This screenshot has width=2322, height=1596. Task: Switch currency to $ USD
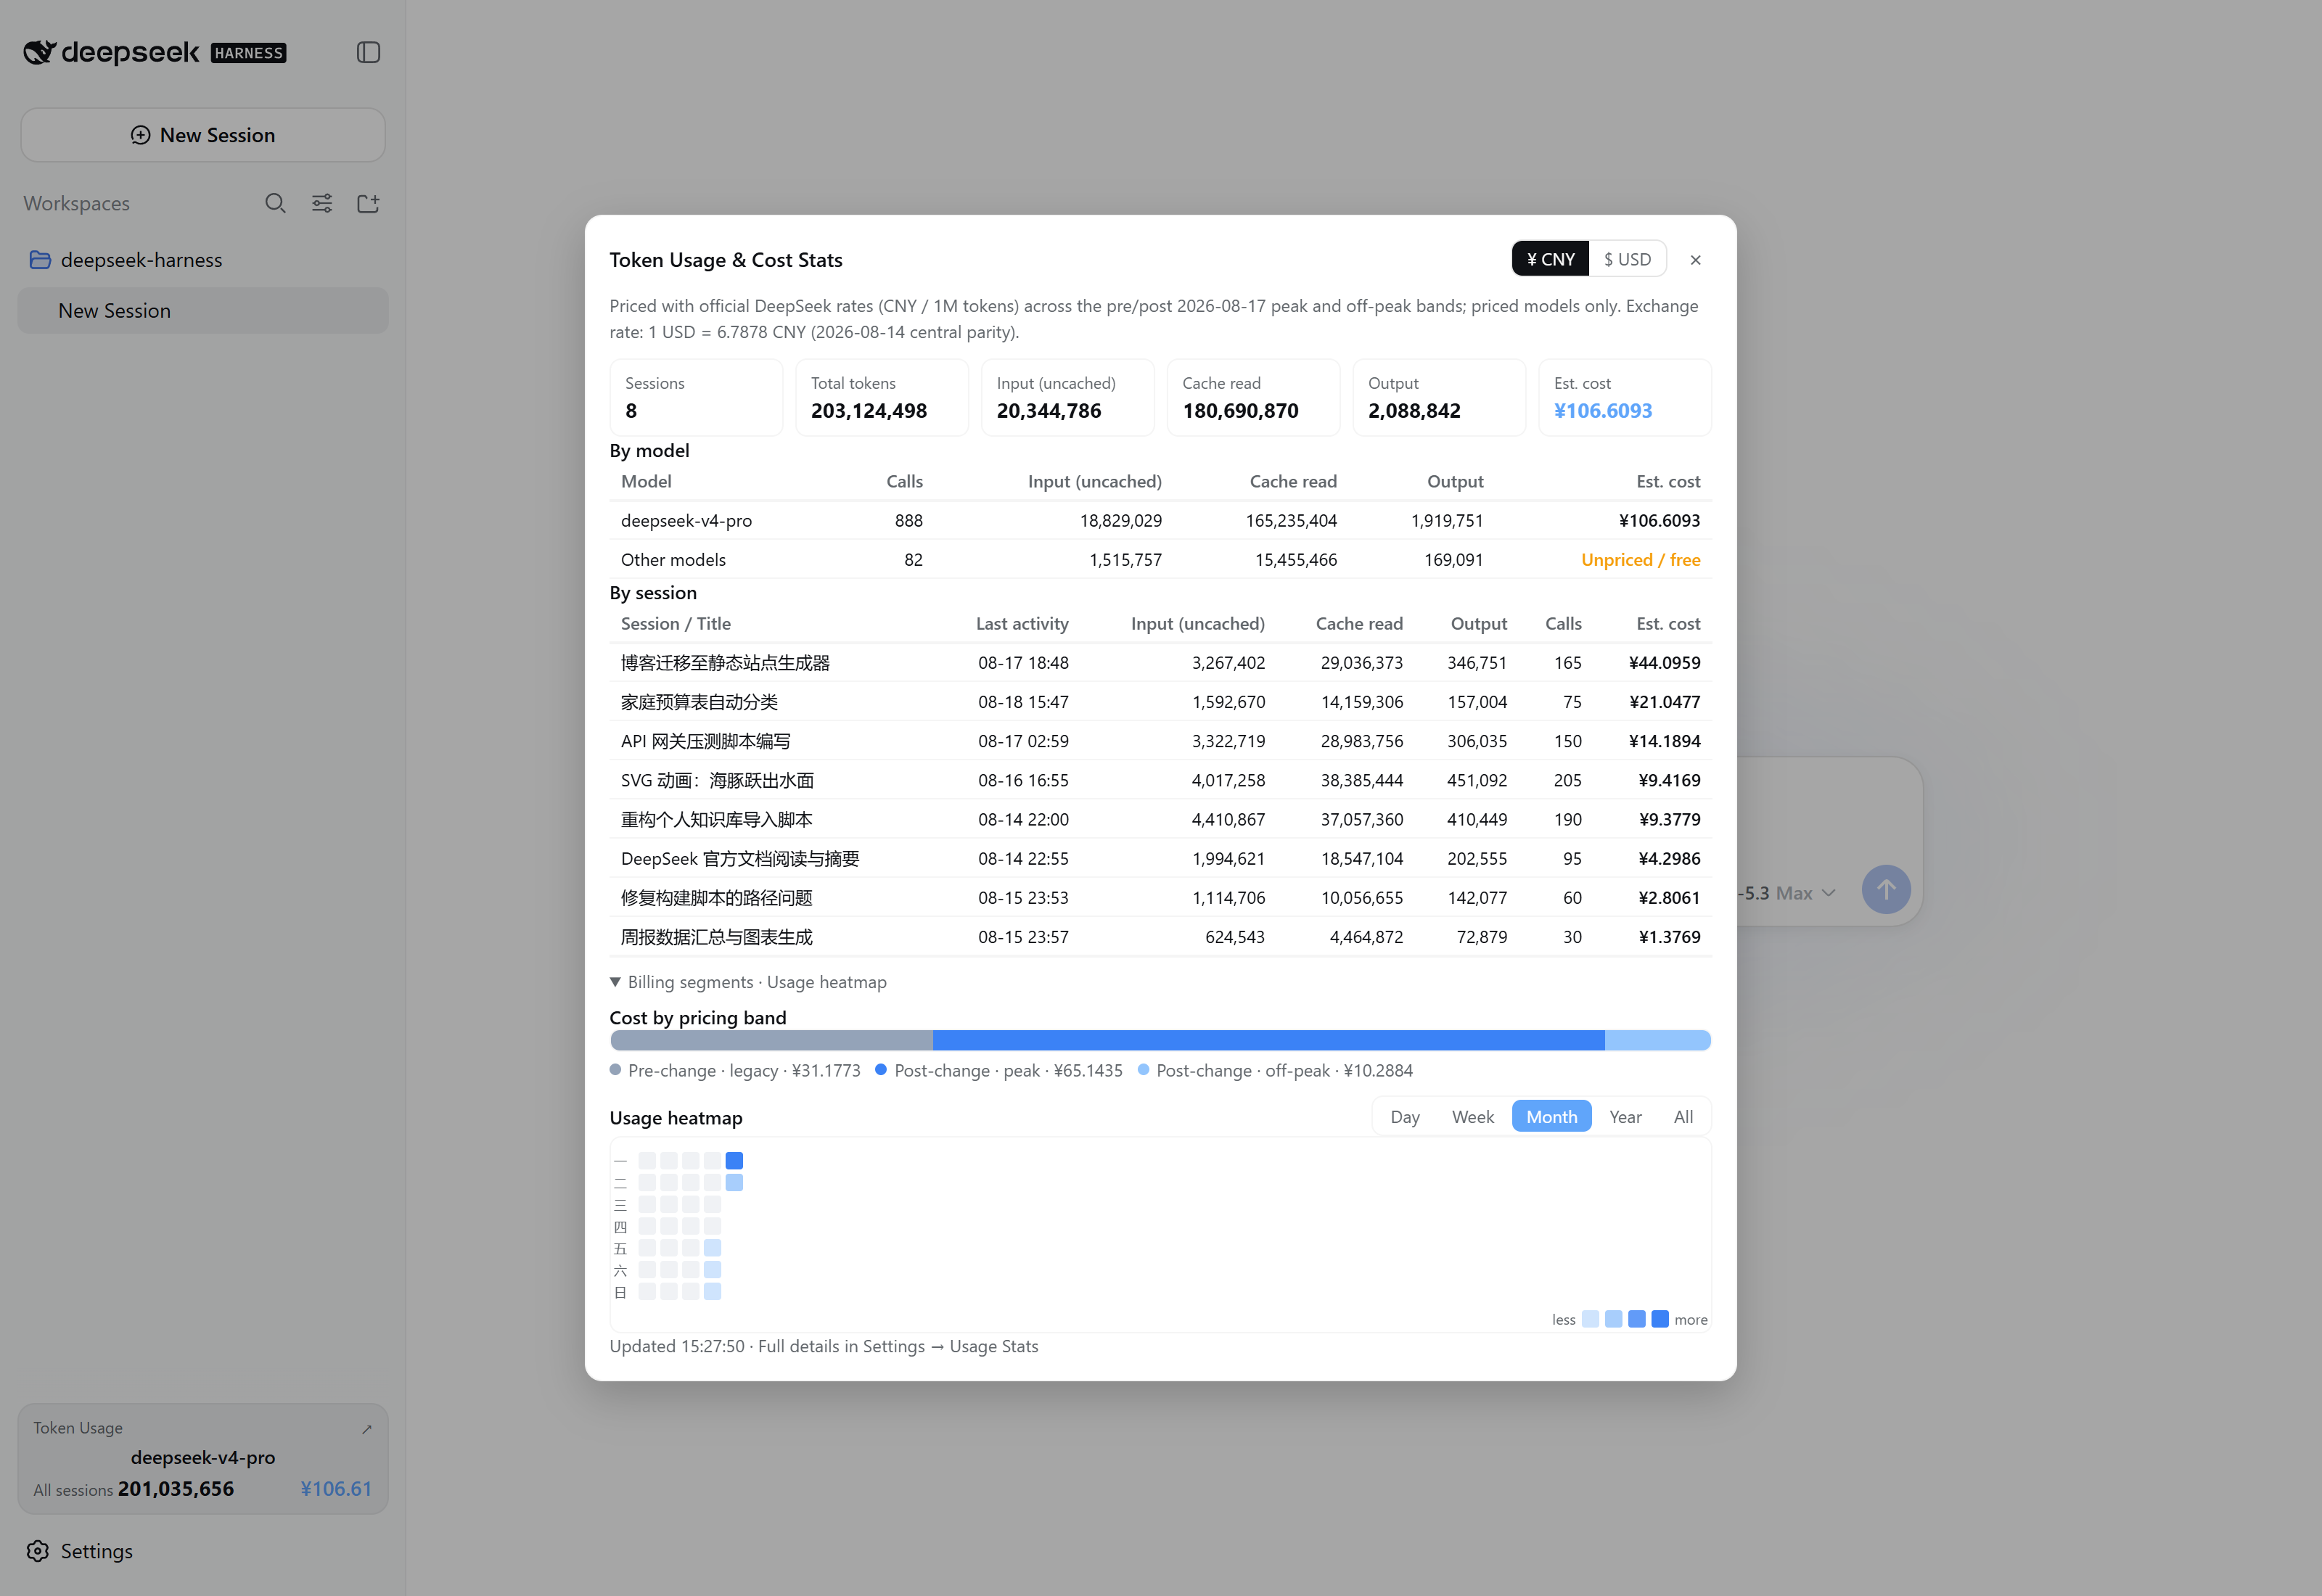1627,259
